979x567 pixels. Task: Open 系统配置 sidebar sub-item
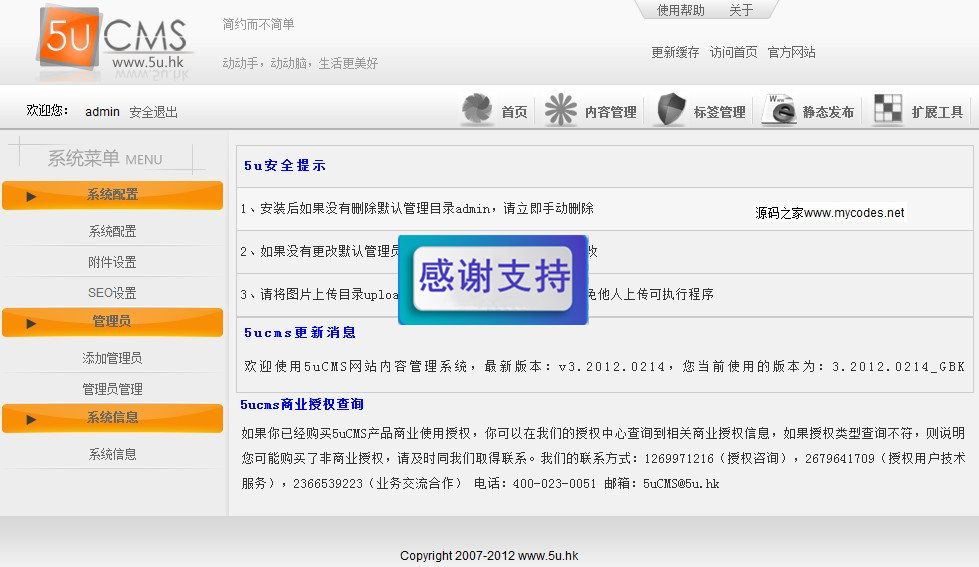[112, 231]
